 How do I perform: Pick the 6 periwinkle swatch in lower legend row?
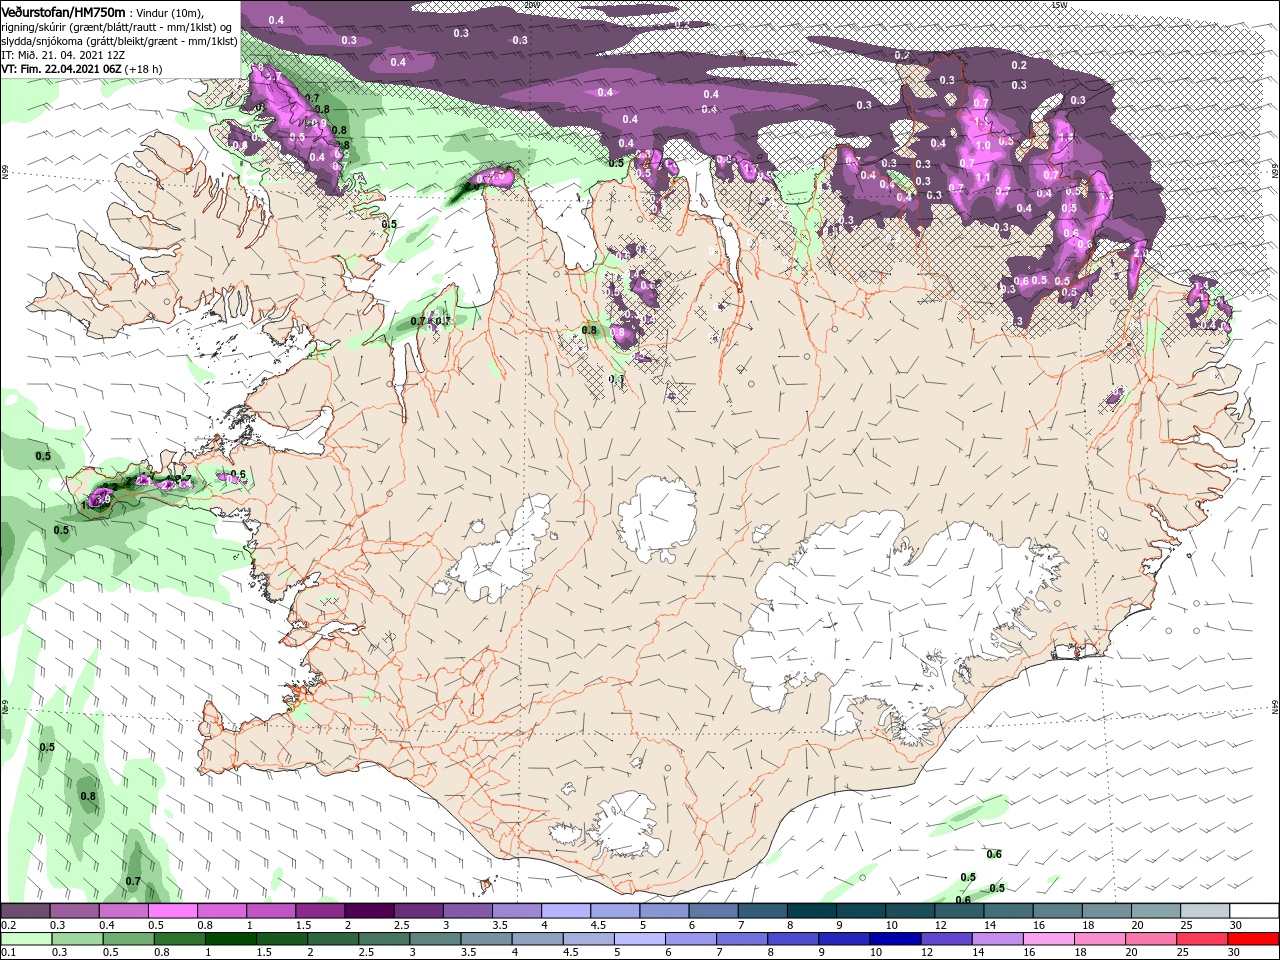(x=691, y=939)
